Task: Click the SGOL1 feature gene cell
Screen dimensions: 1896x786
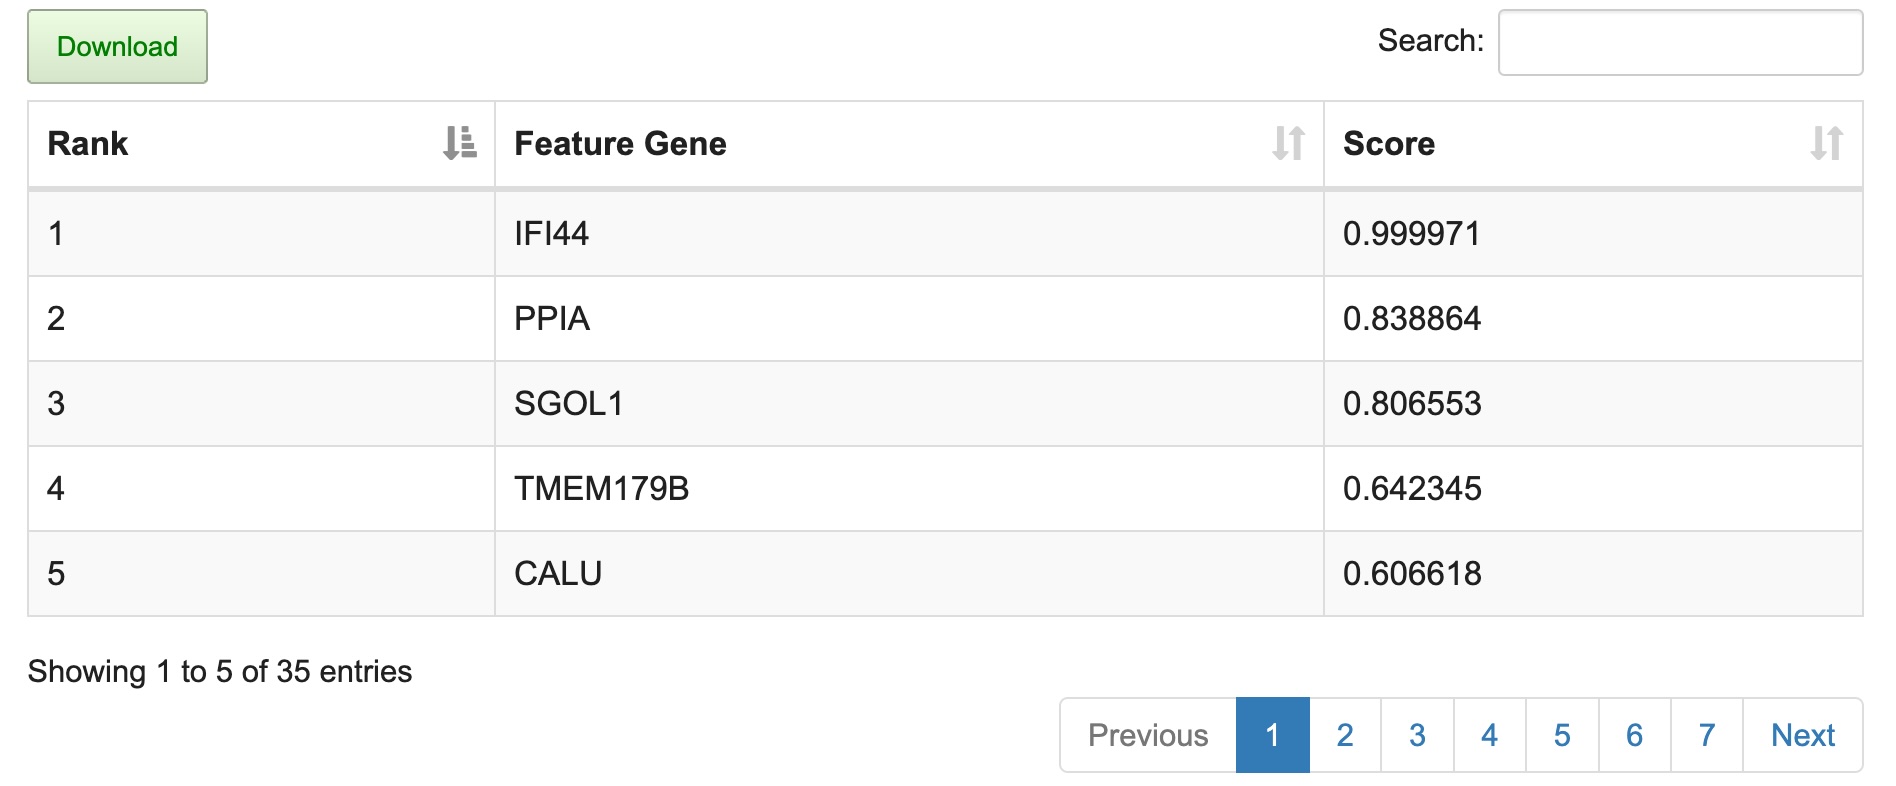Action: 909,403
